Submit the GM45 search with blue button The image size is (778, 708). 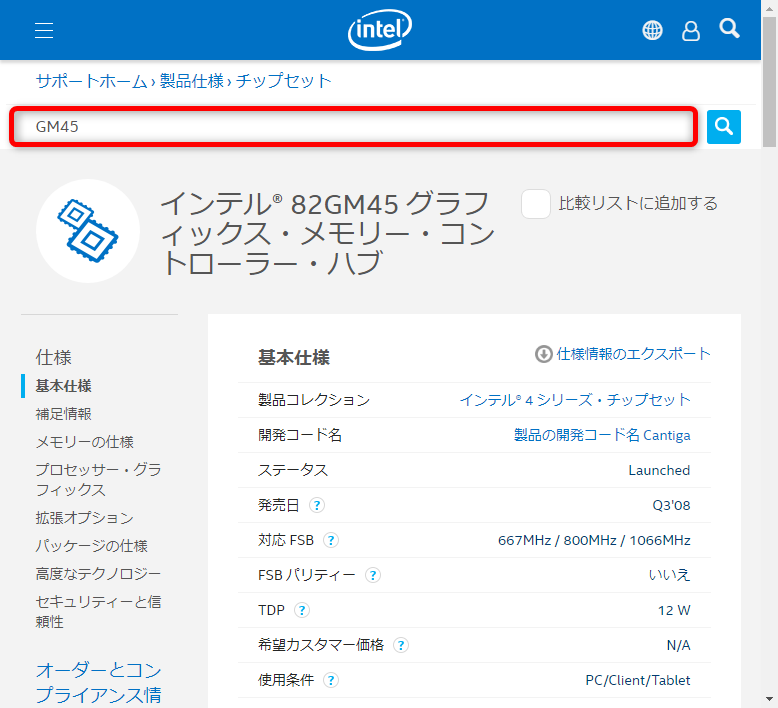[x=723, y=127]
